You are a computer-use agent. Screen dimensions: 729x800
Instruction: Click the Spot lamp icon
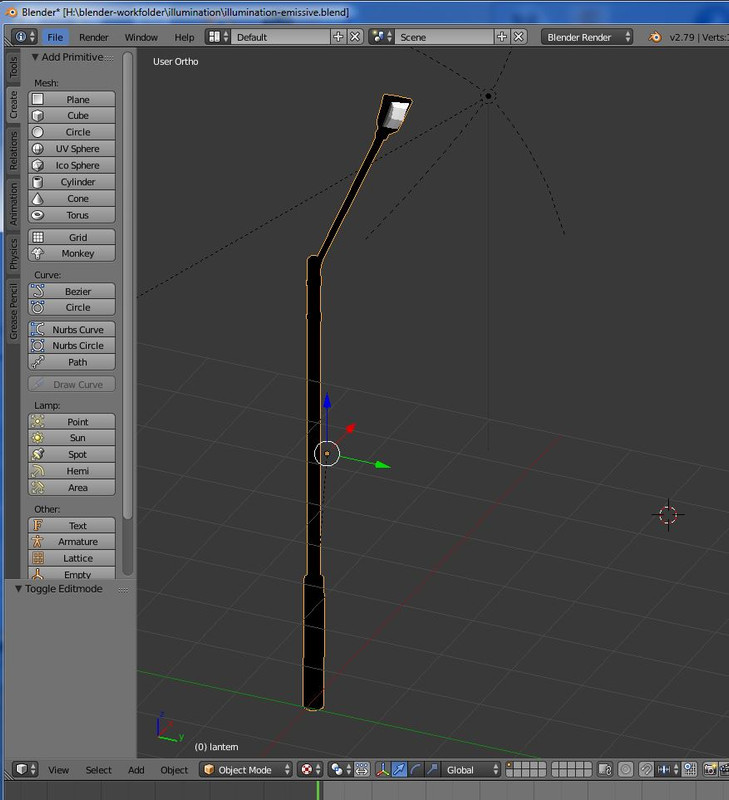pyautogui.click(x=38, y=454)
